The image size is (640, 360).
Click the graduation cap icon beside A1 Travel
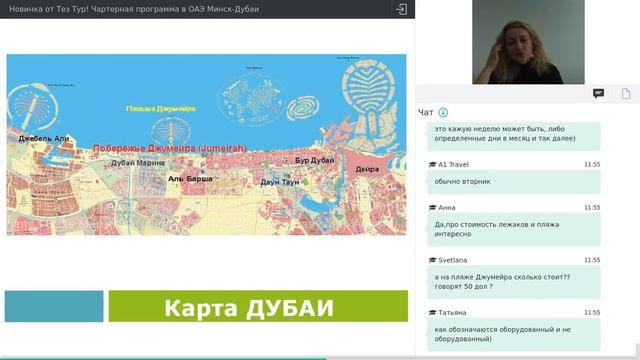point(432,164)
